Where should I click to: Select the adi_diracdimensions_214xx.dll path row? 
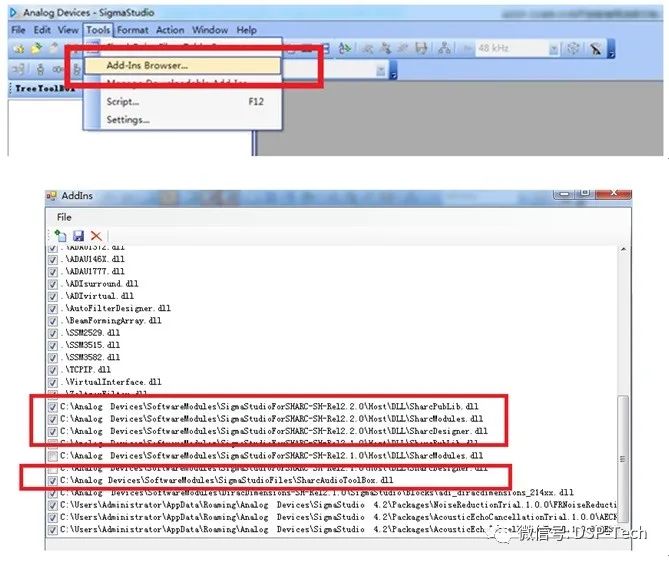pos(317,493)
